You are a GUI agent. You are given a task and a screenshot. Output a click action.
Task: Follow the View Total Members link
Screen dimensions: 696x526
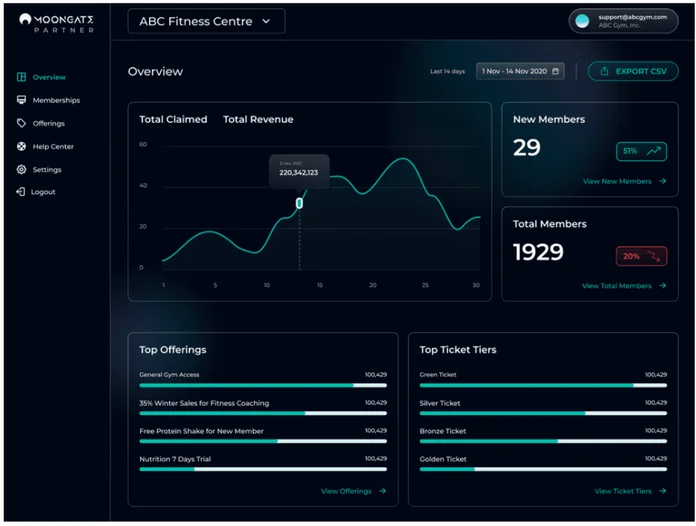coord(623,286)
